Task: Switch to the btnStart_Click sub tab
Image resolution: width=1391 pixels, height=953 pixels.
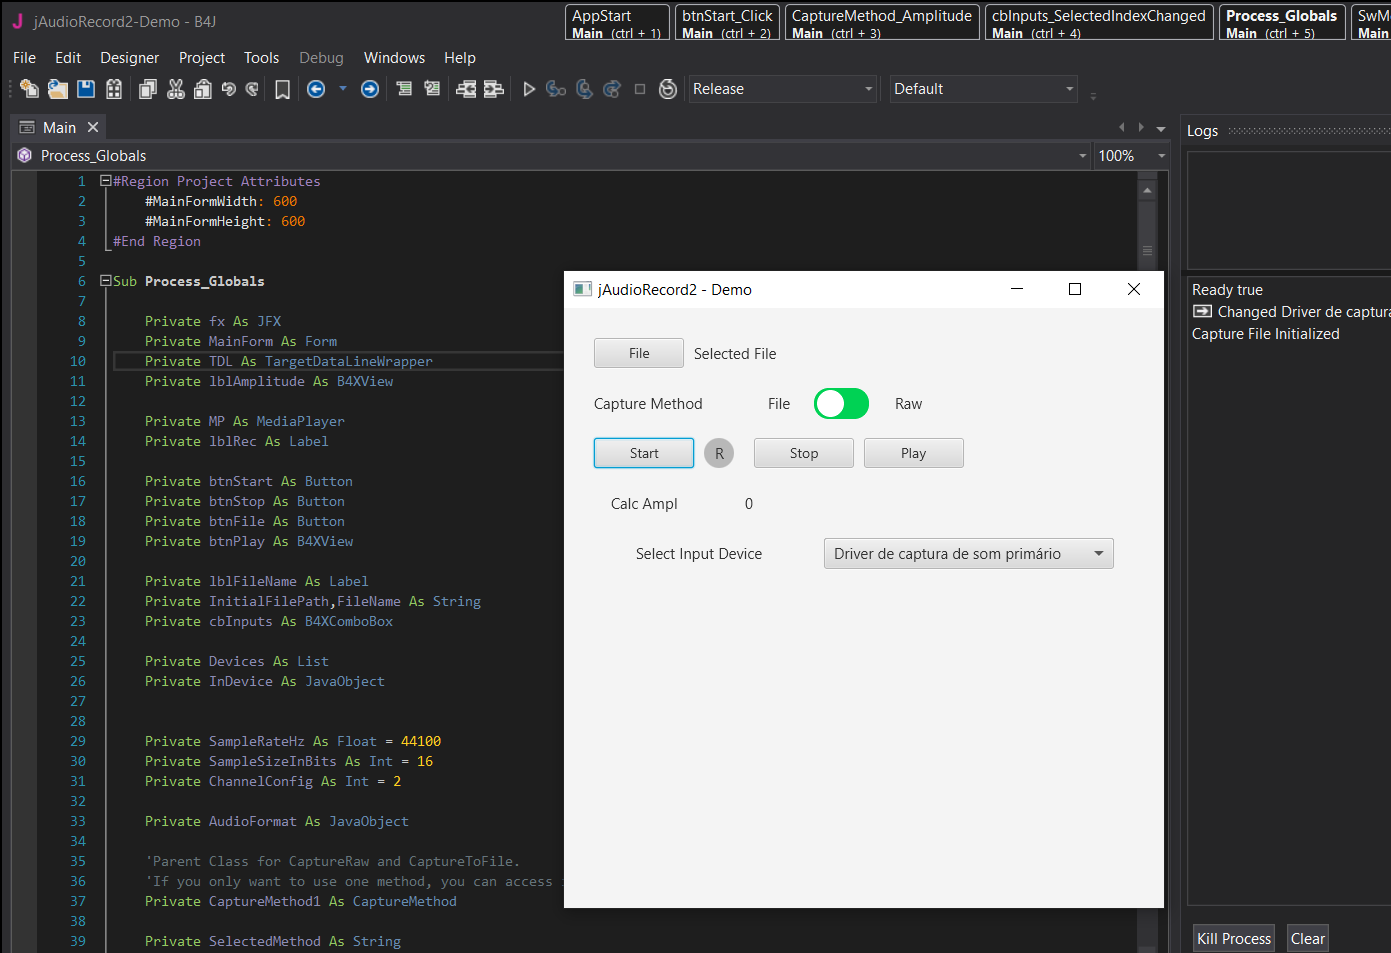Action: [x=727, y=23]
